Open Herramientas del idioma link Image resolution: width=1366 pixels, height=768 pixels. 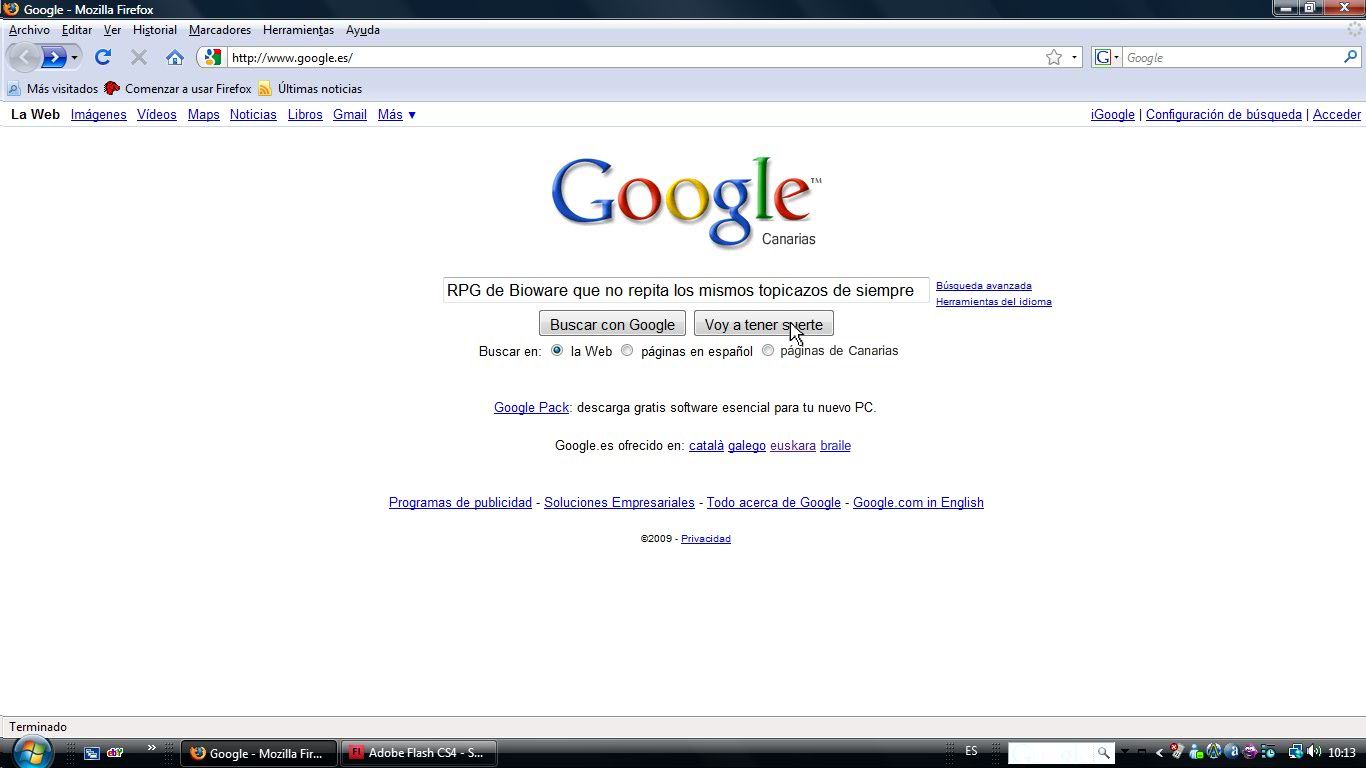994,302
